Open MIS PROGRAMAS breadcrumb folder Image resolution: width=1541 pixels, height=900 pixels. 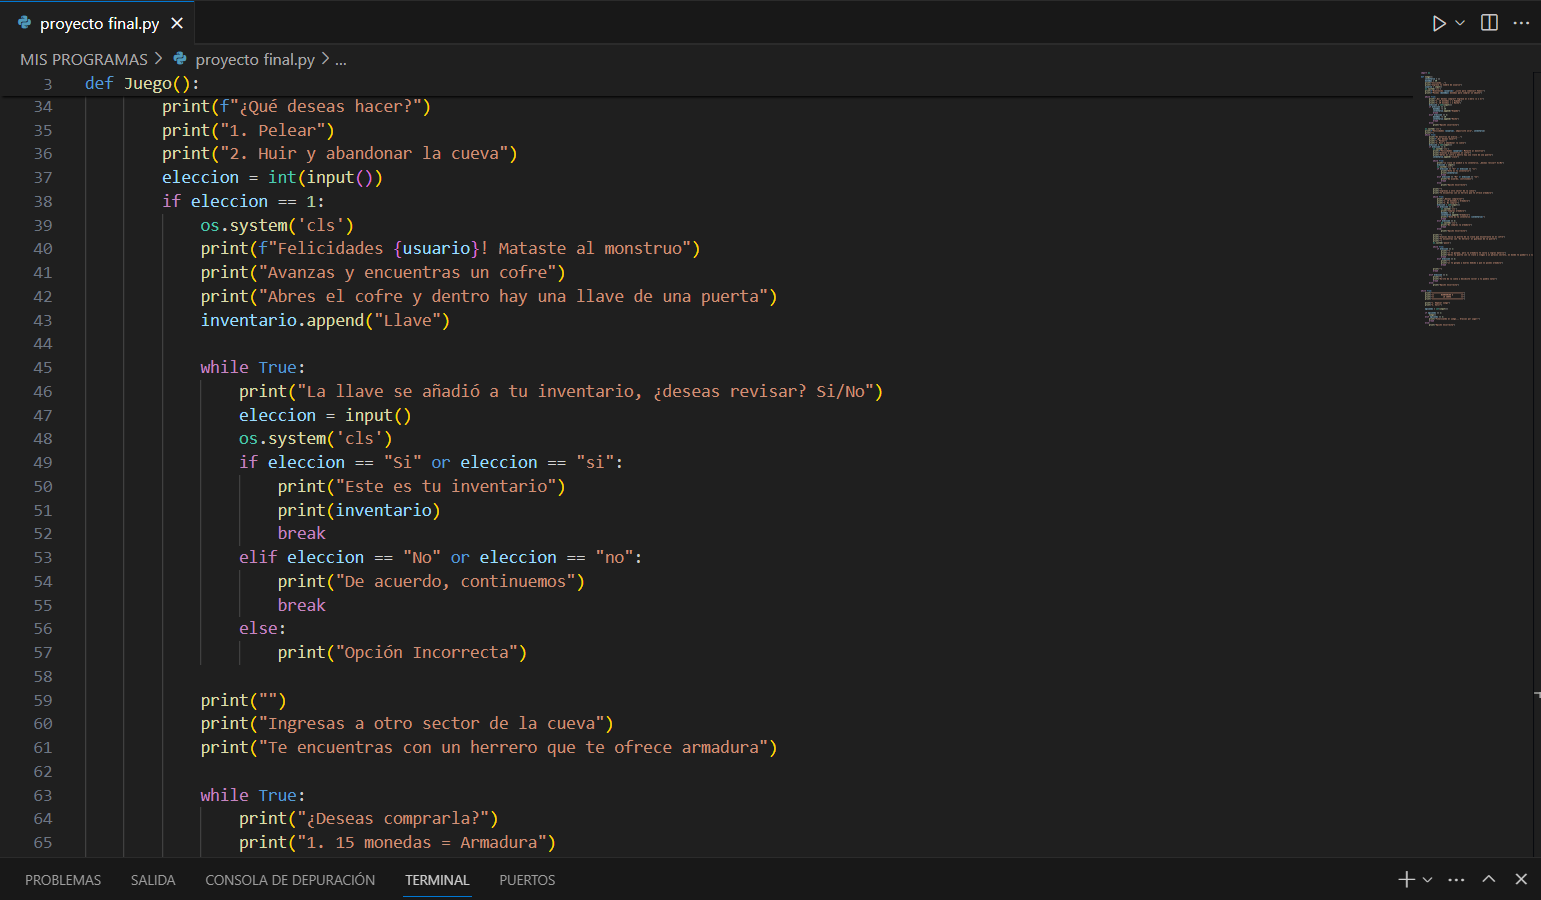84,60
